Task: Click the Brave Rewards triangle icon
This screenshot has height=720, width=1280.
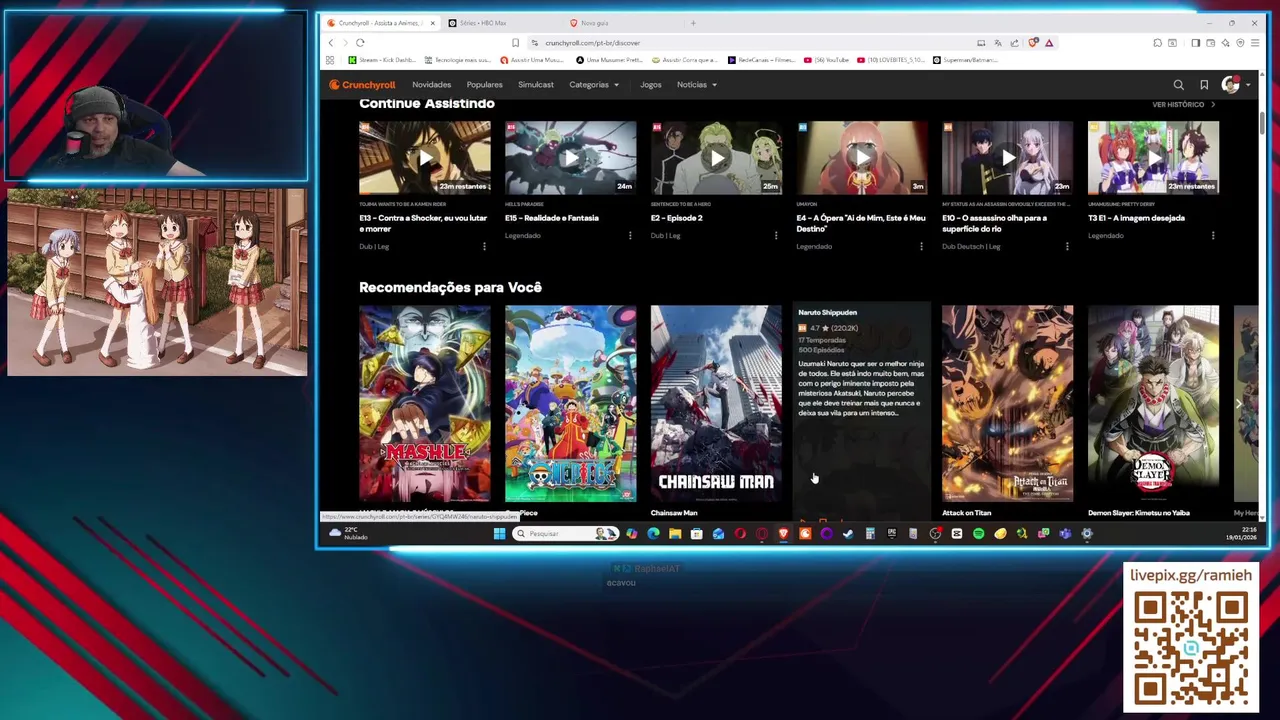Action: coord(1049,43)
